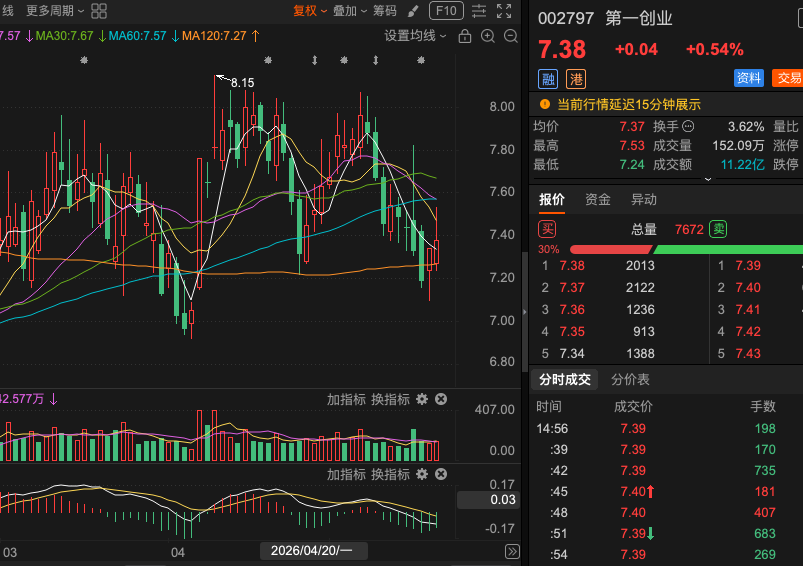The image size is (803, 566).
Task: Jump to latest with double-arrow icon
Action: tap(512, 551)
